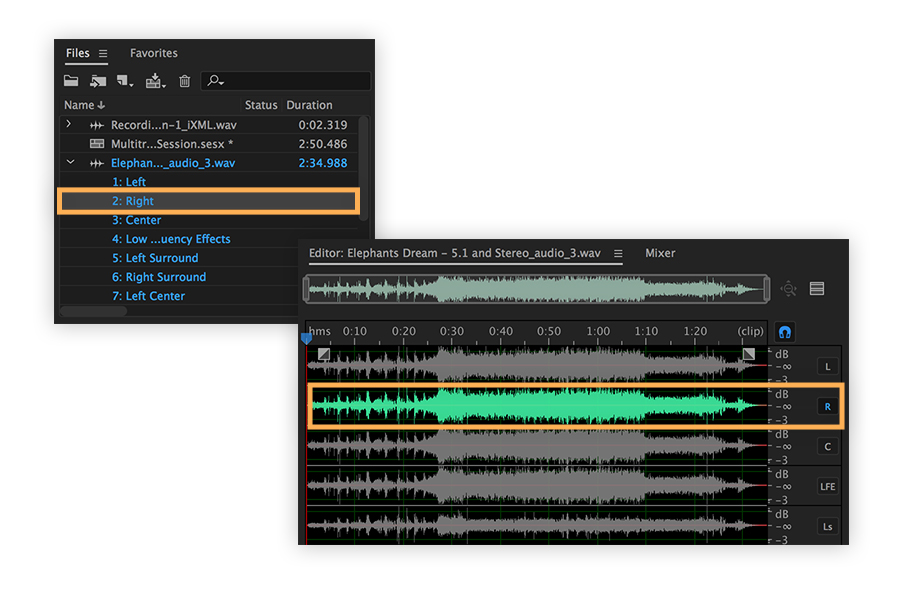
Task: Click the blue headphones monitoring icon
Action: [785, 331]
